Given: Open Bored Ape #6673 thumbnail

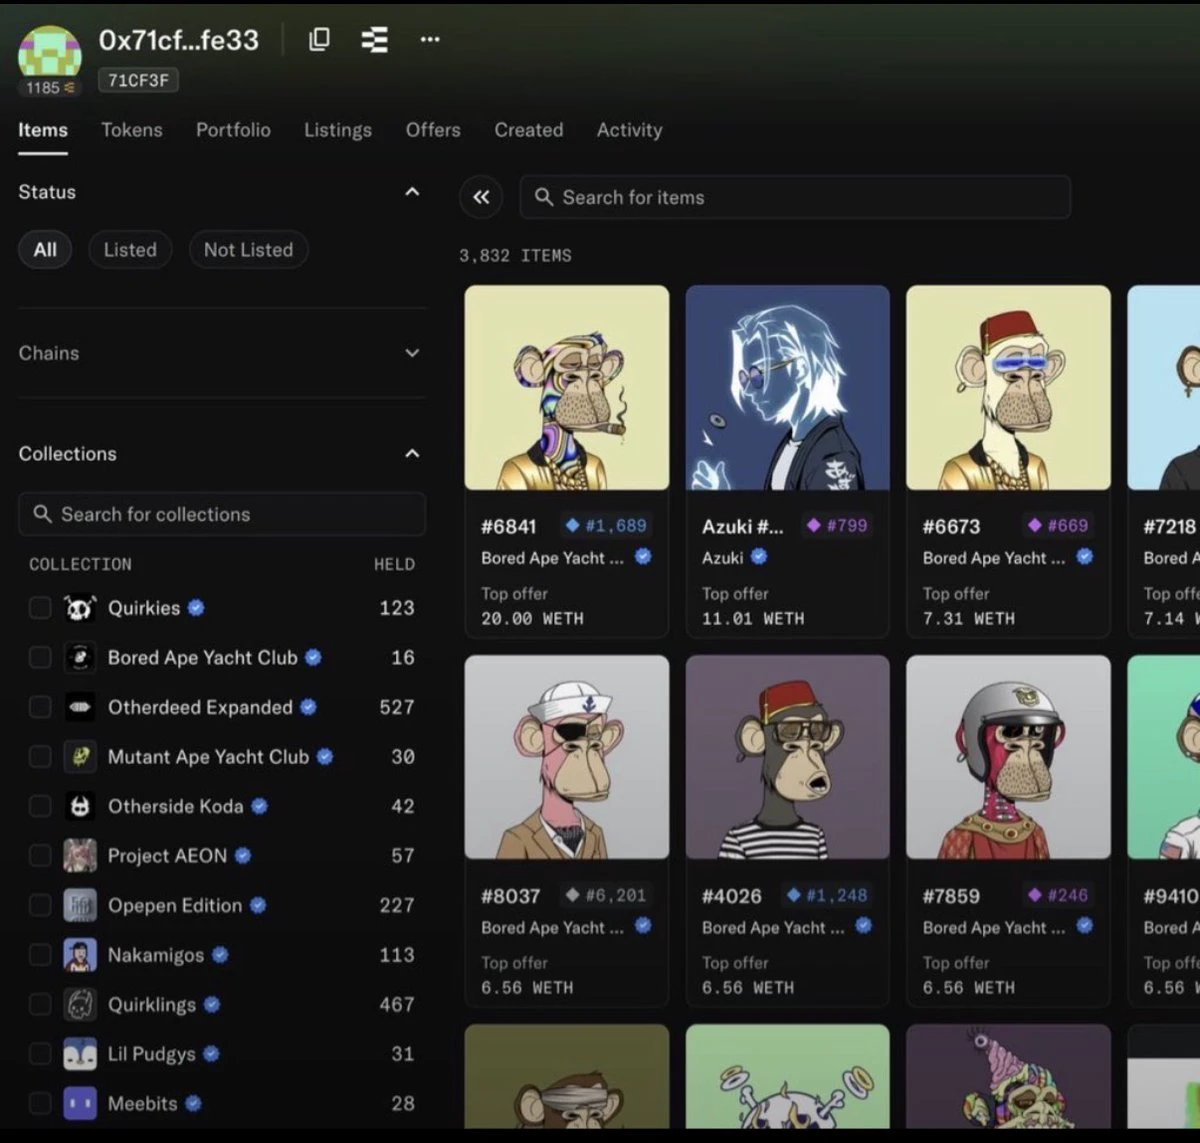Looking at the screenshot, I should (x=1008, y=388).
